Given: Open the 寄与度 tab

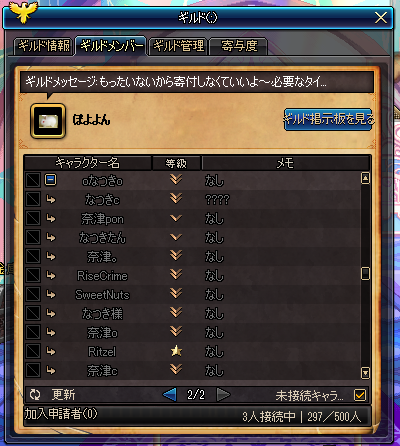Looking at the screenshot, I should click(x=239, y=46).
